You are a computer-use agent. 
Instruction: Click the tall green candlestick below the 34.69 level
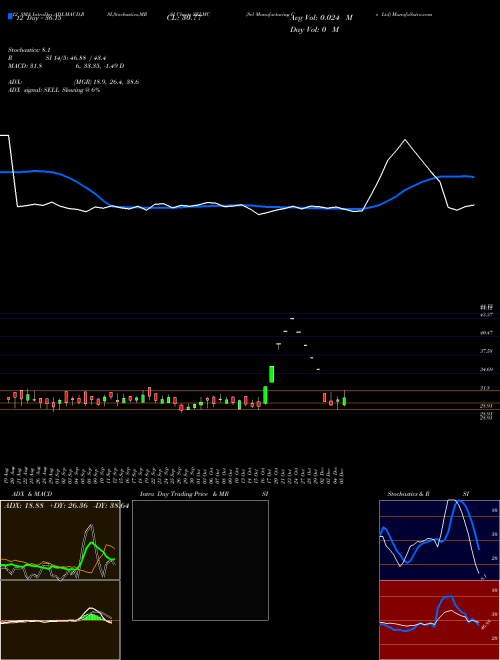point(272,374)
